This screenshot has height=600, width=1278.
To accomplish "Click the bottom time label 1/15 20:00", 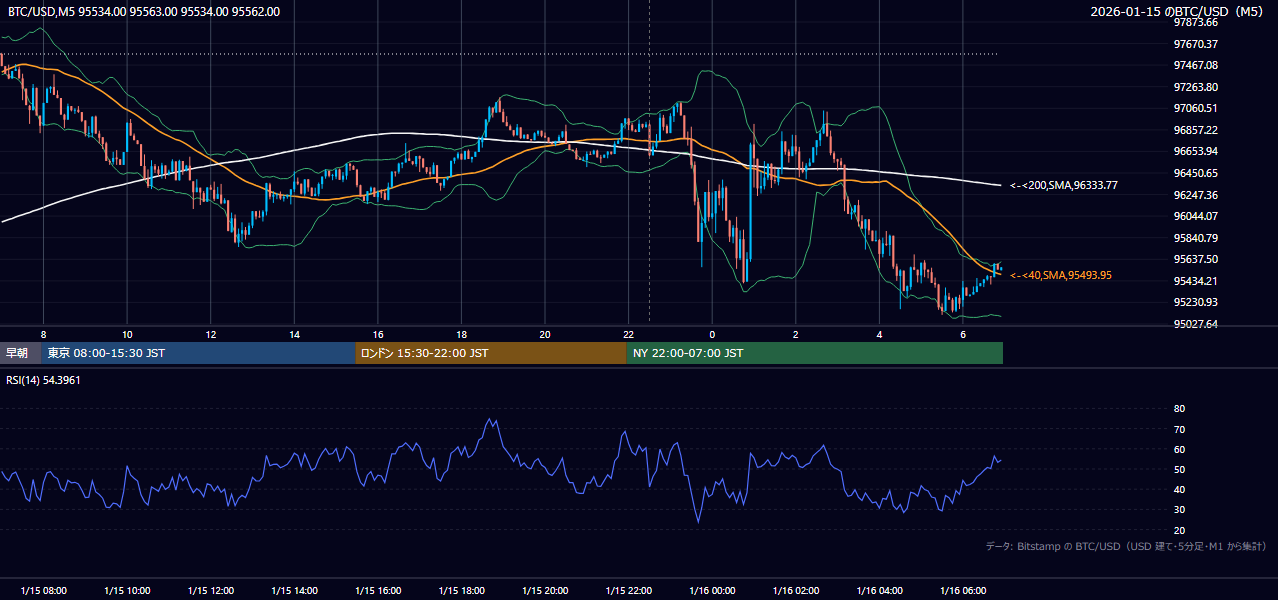I will [545, 591].
